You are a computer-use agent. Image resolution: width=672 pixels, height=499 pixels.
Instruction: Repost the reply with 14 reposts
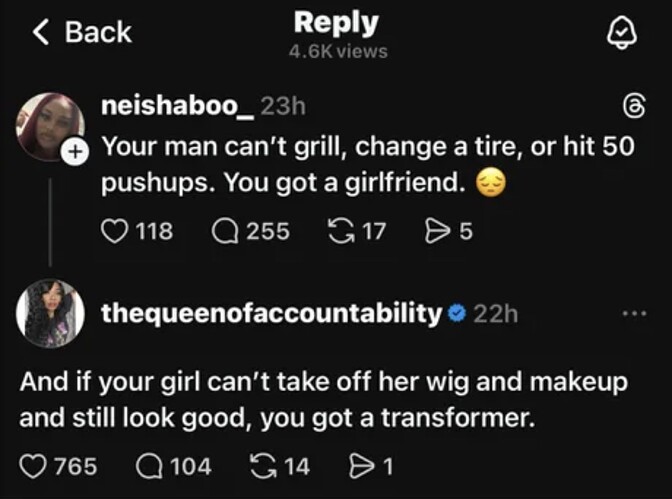coord(264,466)
